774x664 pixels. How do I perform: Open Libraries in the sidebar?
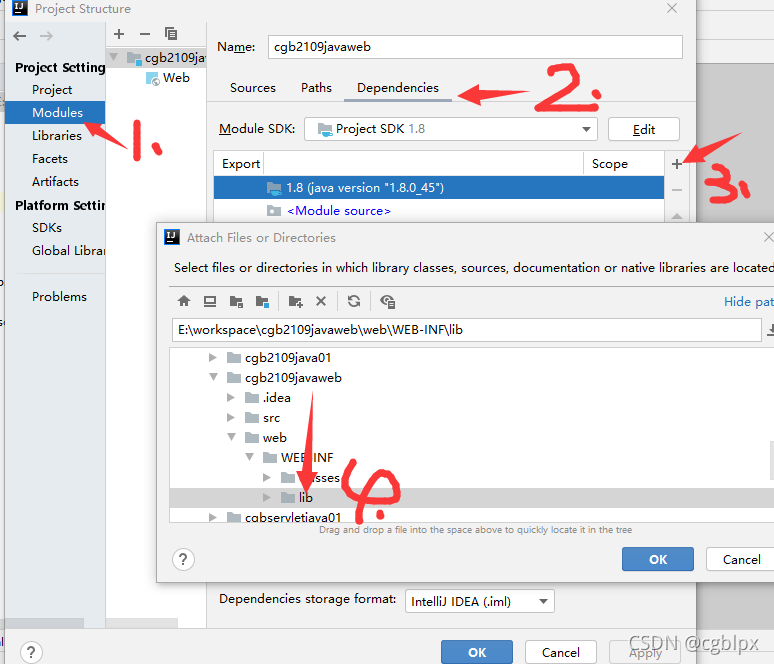tap(57, 136)
